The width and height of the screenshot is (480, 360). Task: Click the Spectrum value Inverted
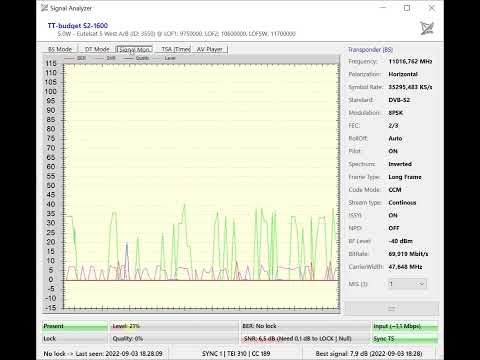pos(400,164)
